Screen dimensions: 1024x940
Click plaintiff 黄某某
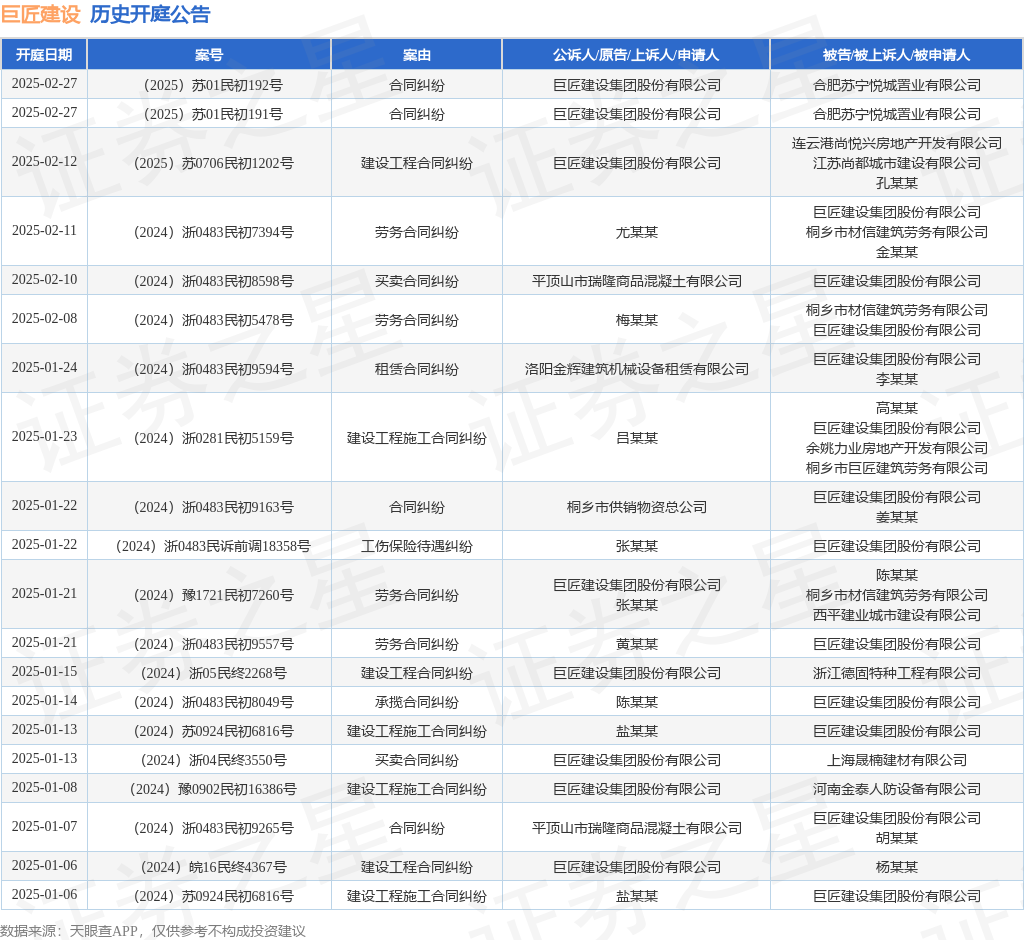[x=637, y=645]
